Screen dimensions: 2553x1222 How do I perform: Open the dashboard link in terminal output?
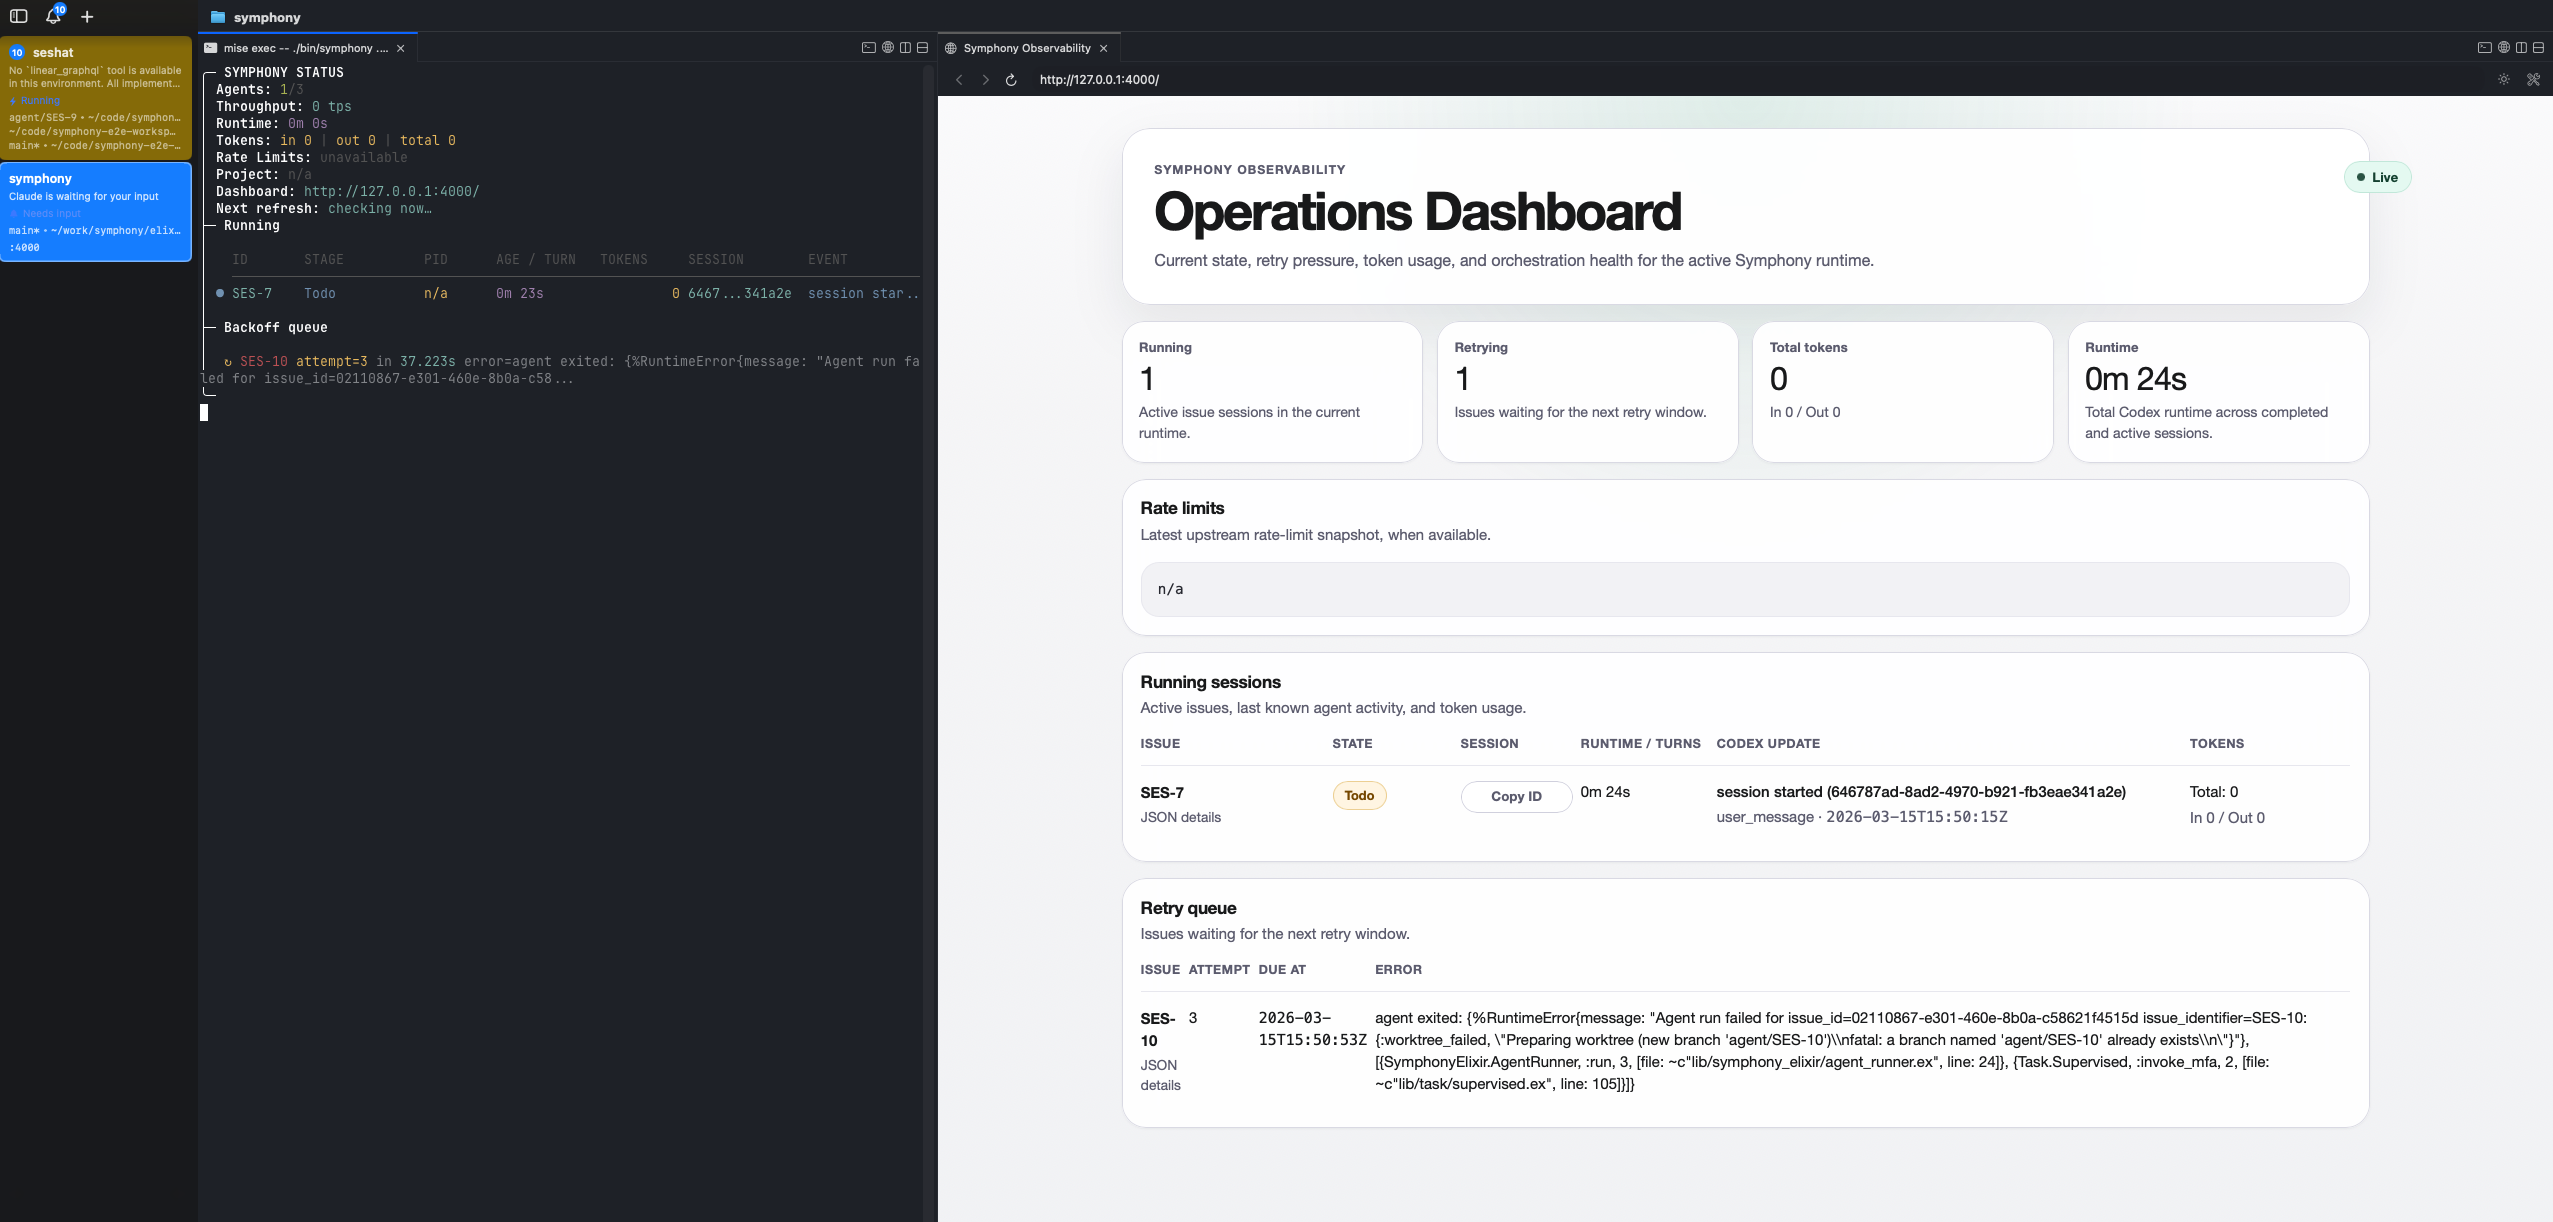click(x=391, y=190)
